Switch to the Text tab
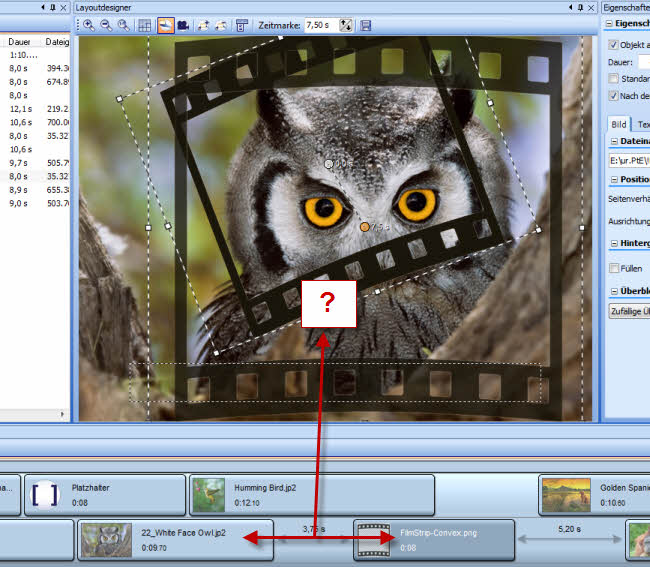Image resolution: width=650 pixels, height=567 pixels. pos(643,124)
